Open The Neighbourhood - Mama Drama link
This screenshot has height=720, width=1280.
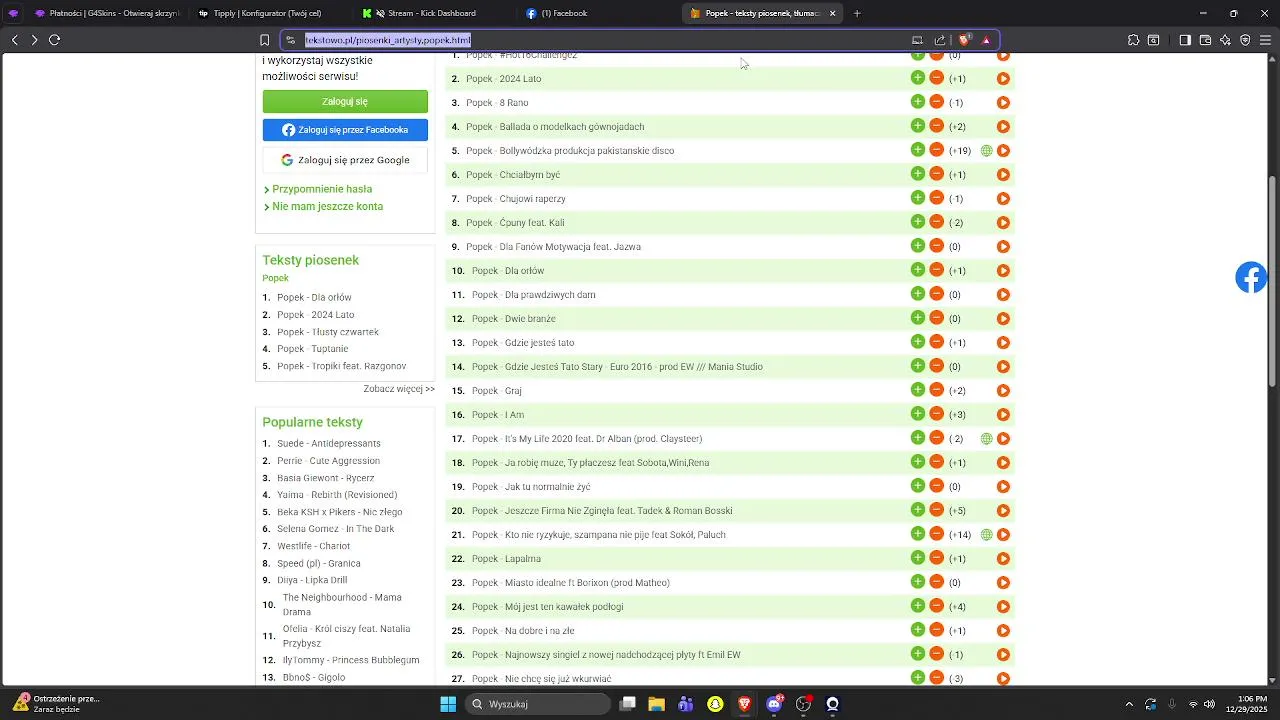click(x=342, y=604)
